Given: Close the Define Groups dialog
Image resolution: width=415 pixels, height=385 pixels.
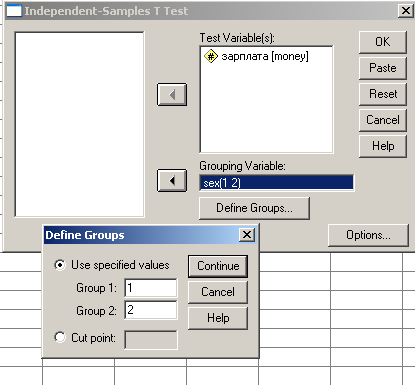Looking at the screenshot, I should point(247,235).
